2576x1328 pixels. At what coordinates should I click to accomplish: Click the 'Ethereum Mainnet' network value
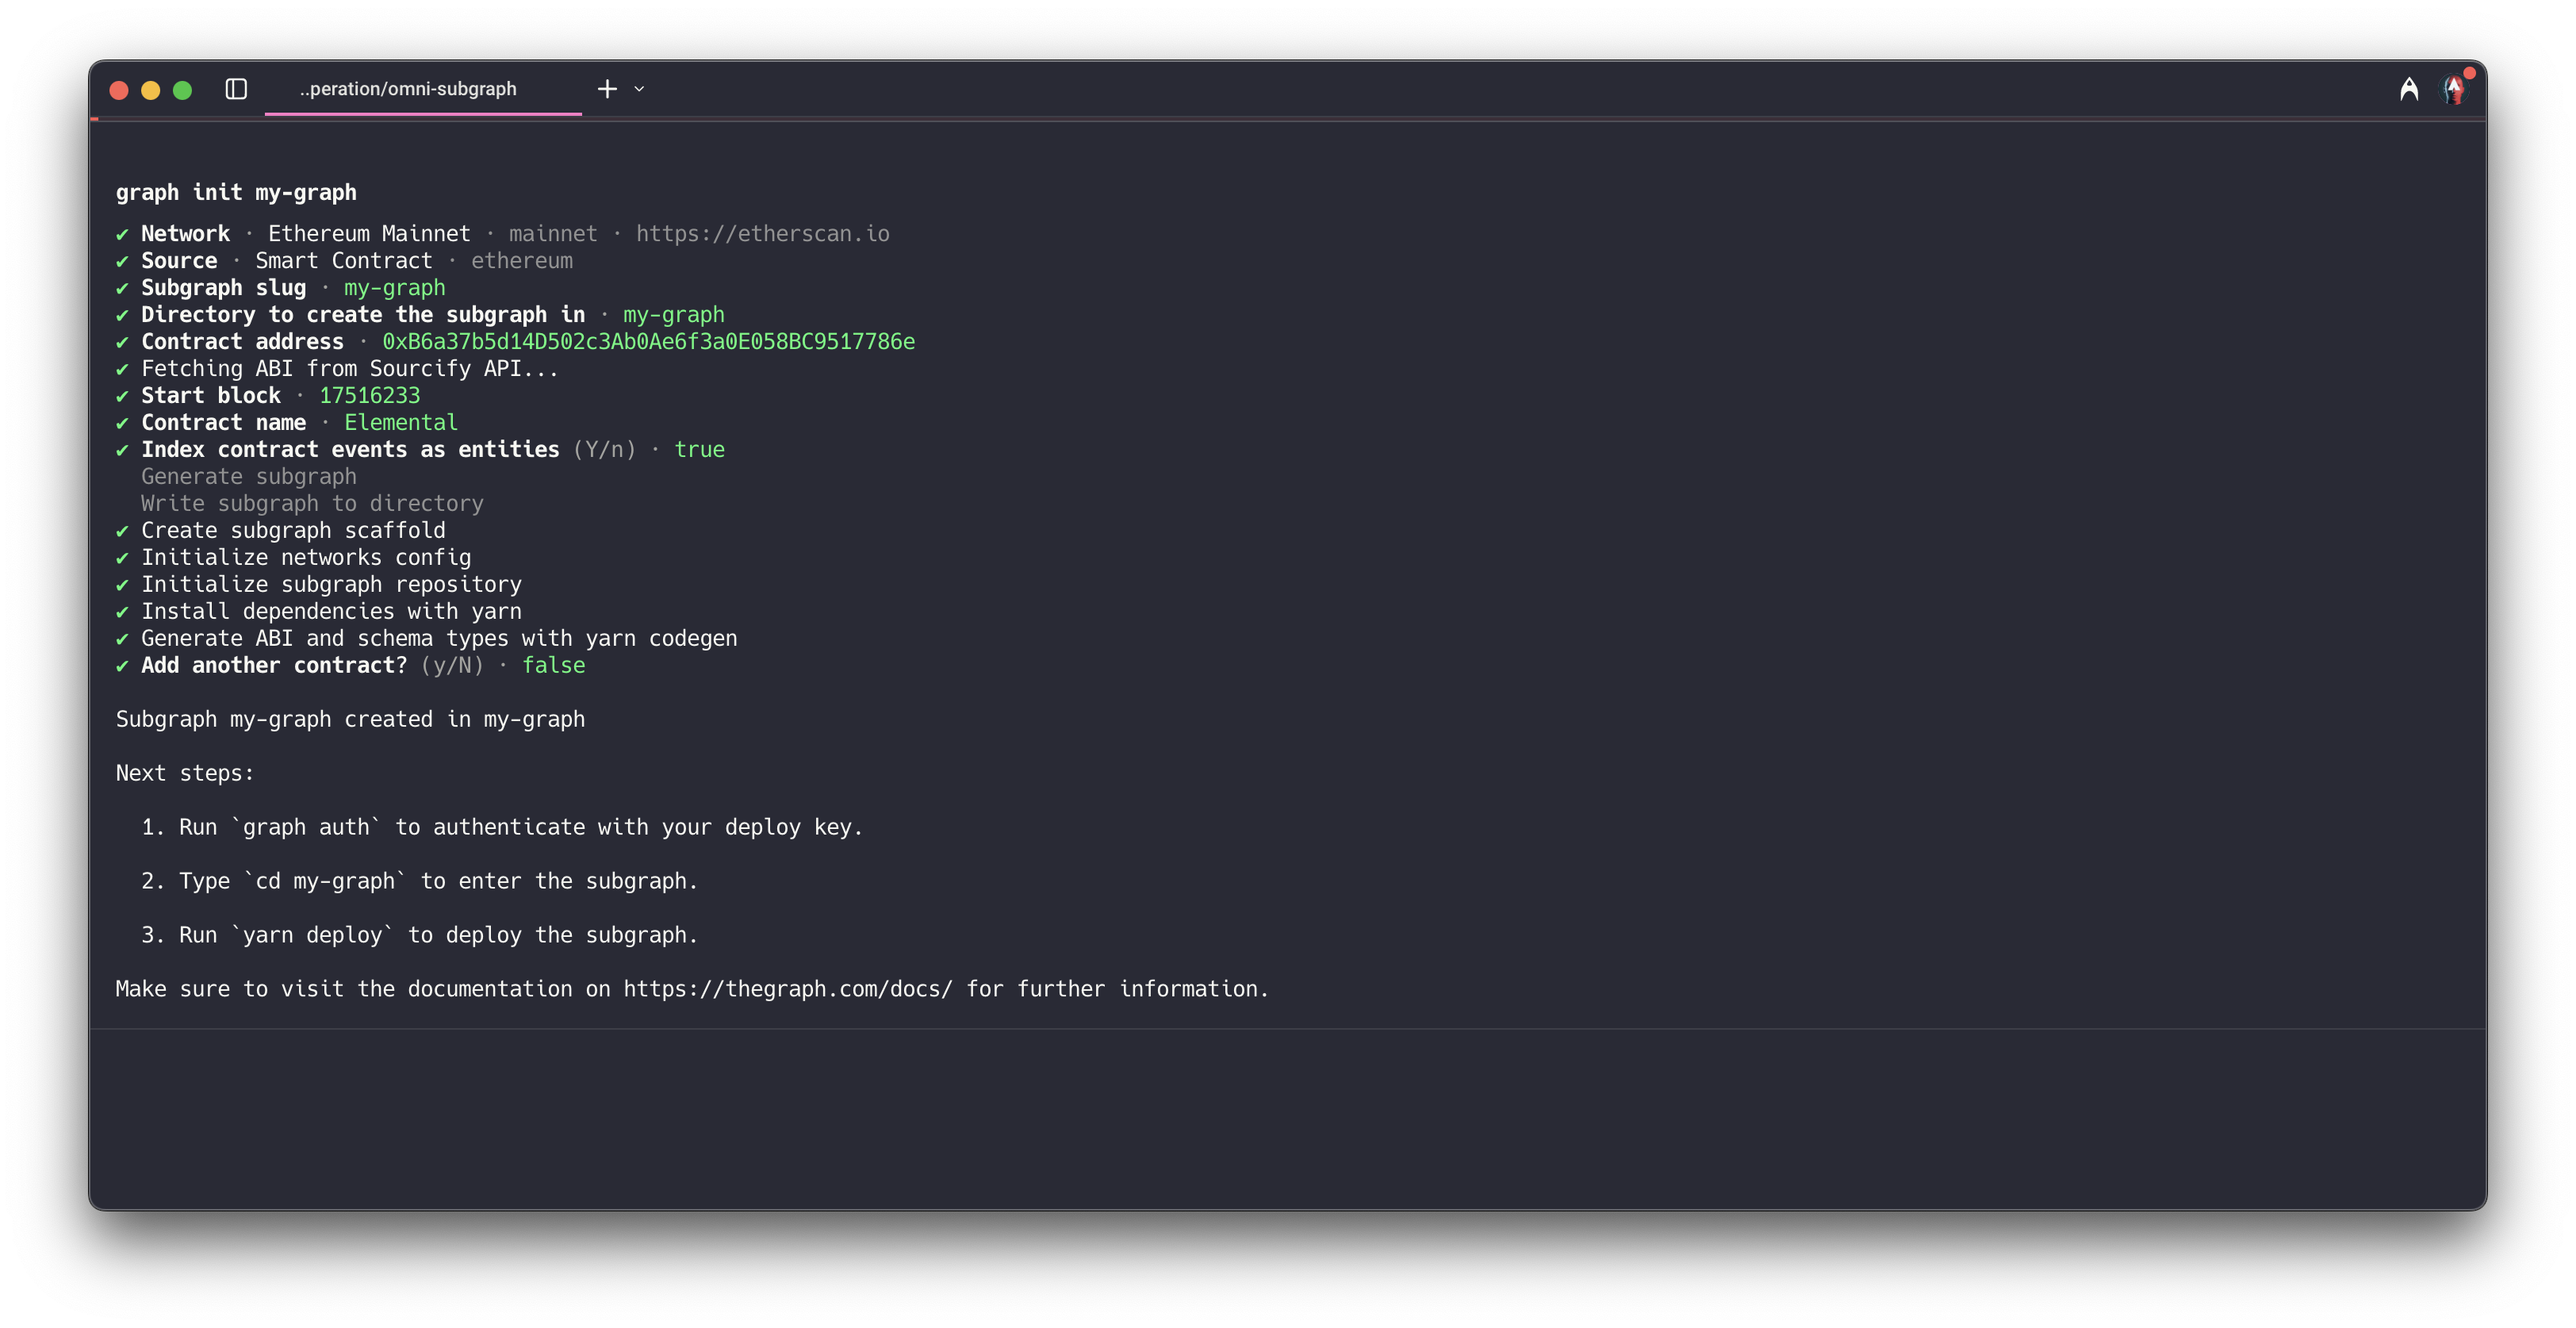pyautogui.click(x=369, y=233)
